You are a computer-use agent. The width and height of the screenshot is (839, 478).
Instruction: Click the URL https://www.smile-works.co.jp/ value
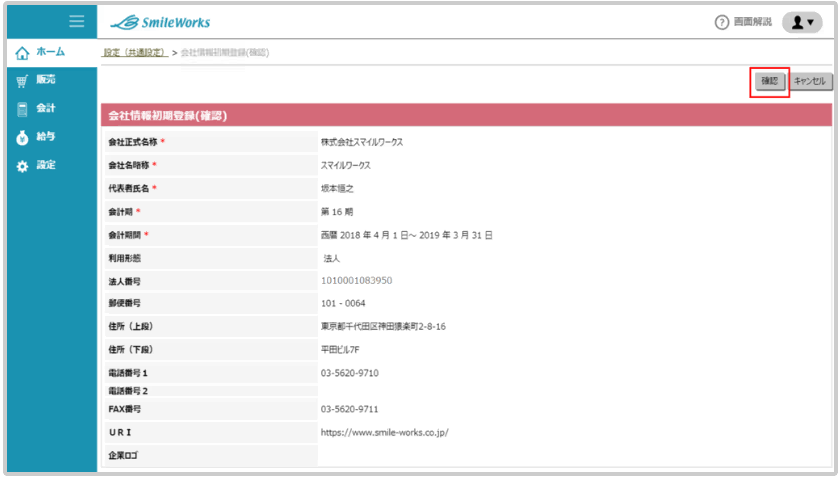[x=384, y=433]
